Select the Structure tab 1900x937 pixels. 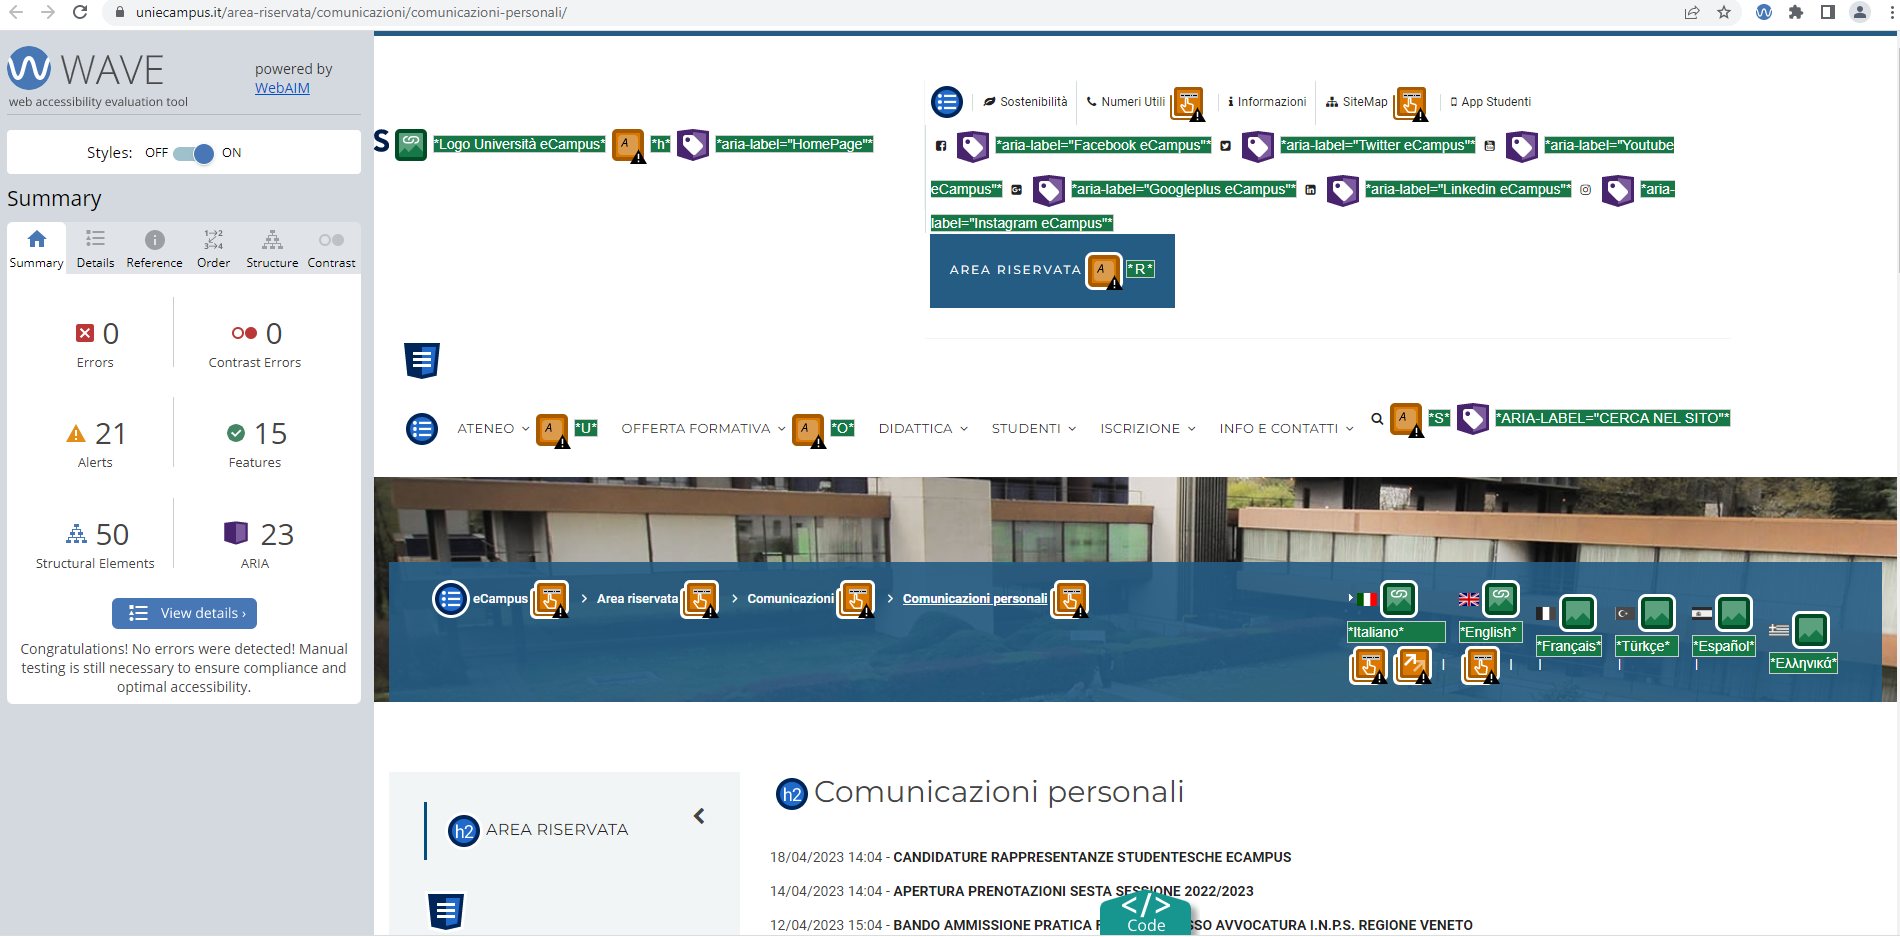pos(272,249)
